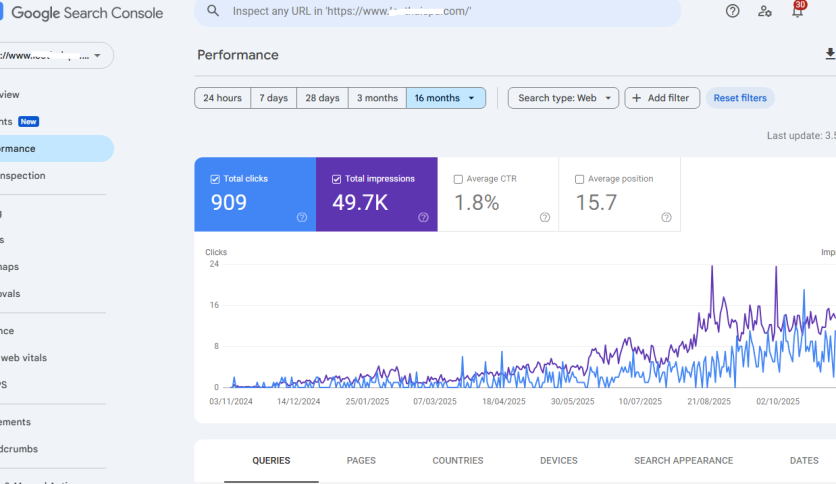Image resolution: width=836 pixels, height=484 pixels.
Task: Switch to the SEARCH APPEARANCE tab
Action: [684, 461]
